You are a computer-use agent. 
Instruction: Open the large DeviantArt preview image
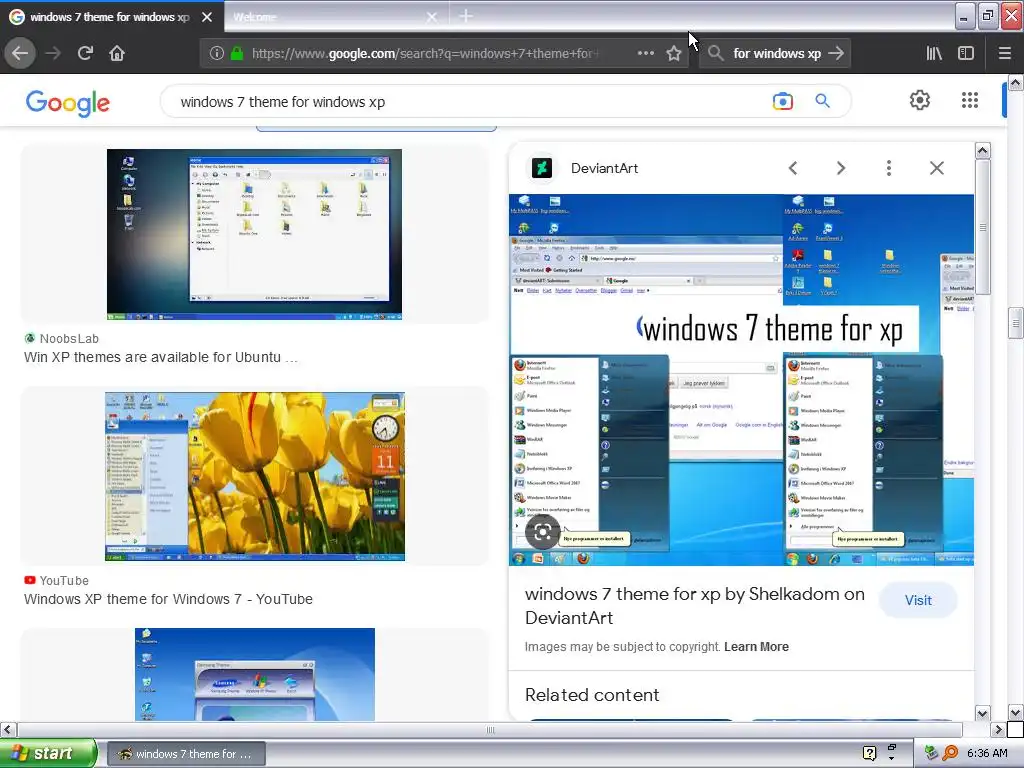[741, 379]
